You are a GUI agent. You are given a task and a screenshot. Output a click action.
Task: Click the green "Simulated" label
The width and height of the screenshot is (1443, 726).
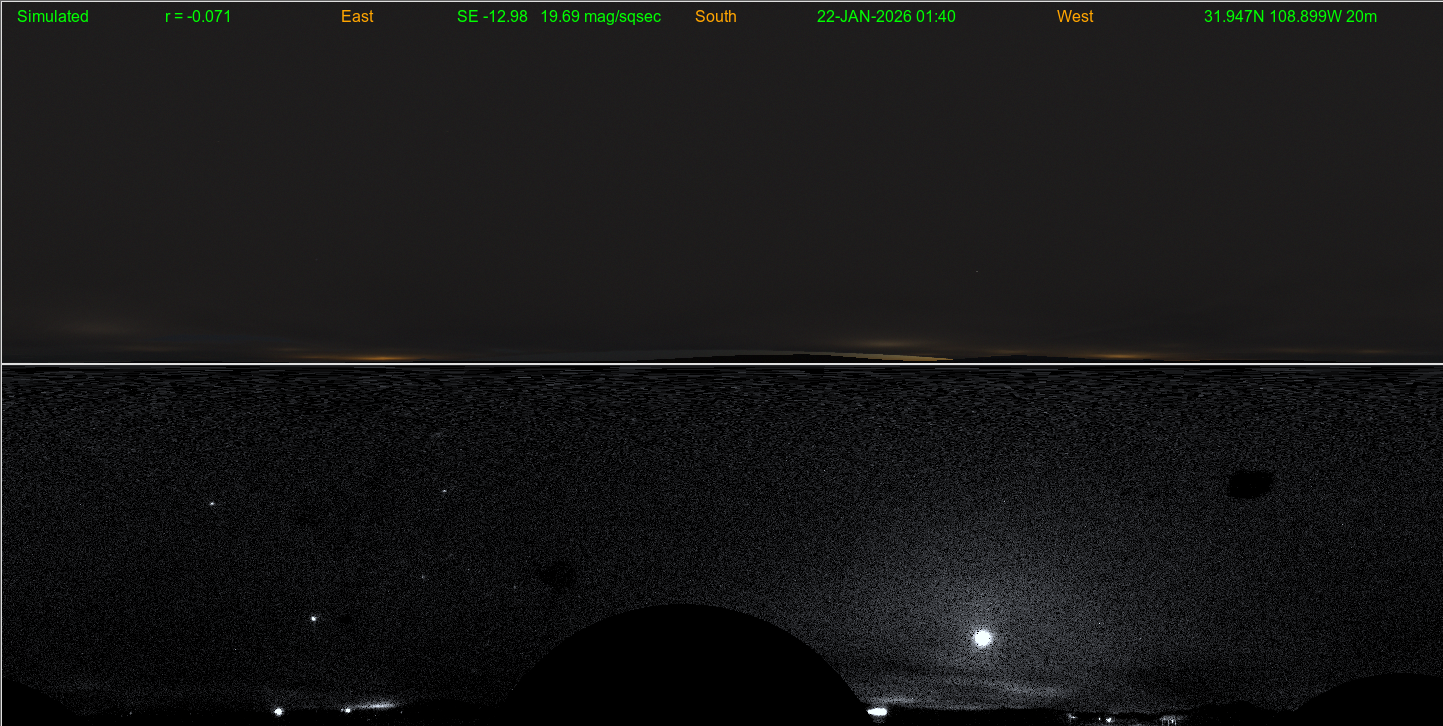(x=53, y=17)
